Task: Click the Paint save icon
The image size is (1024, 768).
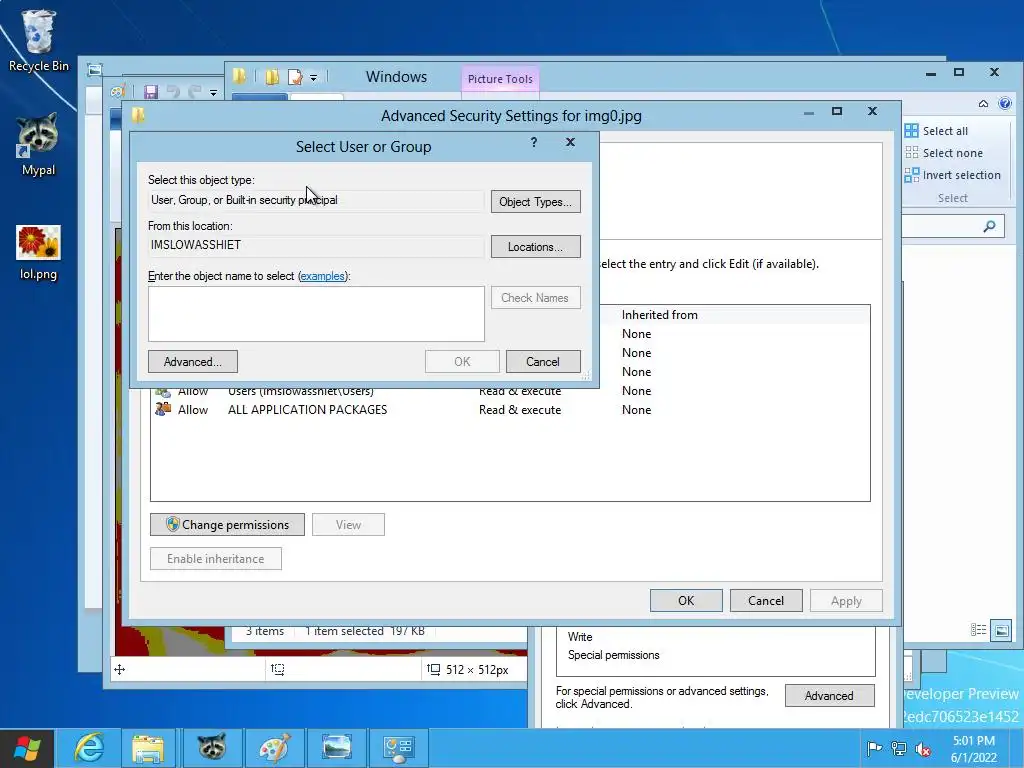Action: click(x=152, y=92)
